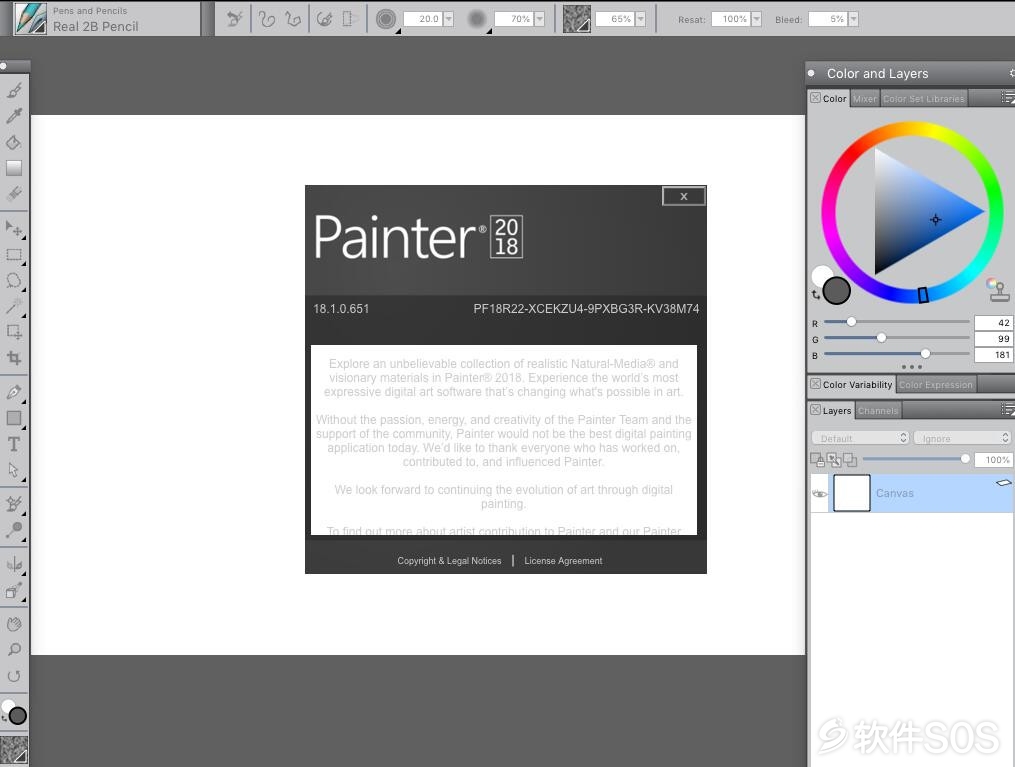Switch to the Color Set Libraries tab
The height and width of the screenshot is (767, 1015).
point(924,99)
